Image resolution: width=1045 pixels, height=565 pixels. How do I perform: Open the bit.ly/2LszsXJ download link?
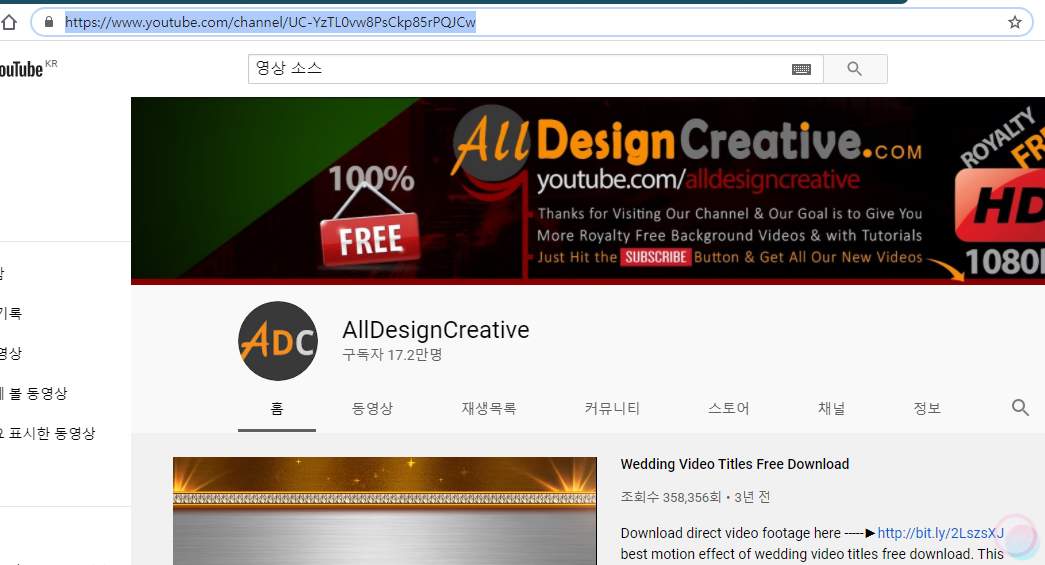tap(940, 533)
